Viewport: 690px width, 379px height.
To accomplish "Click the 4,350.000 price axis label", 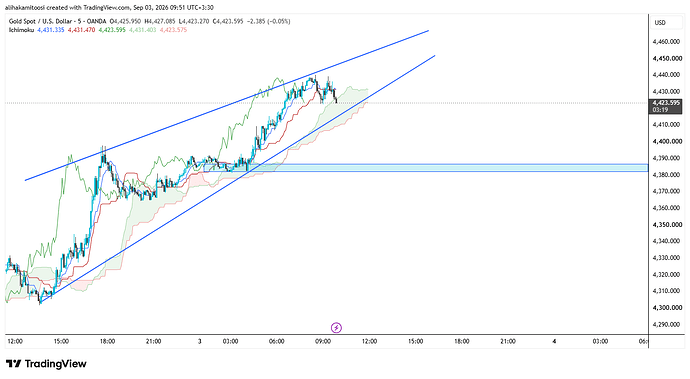I will point(667,224).
